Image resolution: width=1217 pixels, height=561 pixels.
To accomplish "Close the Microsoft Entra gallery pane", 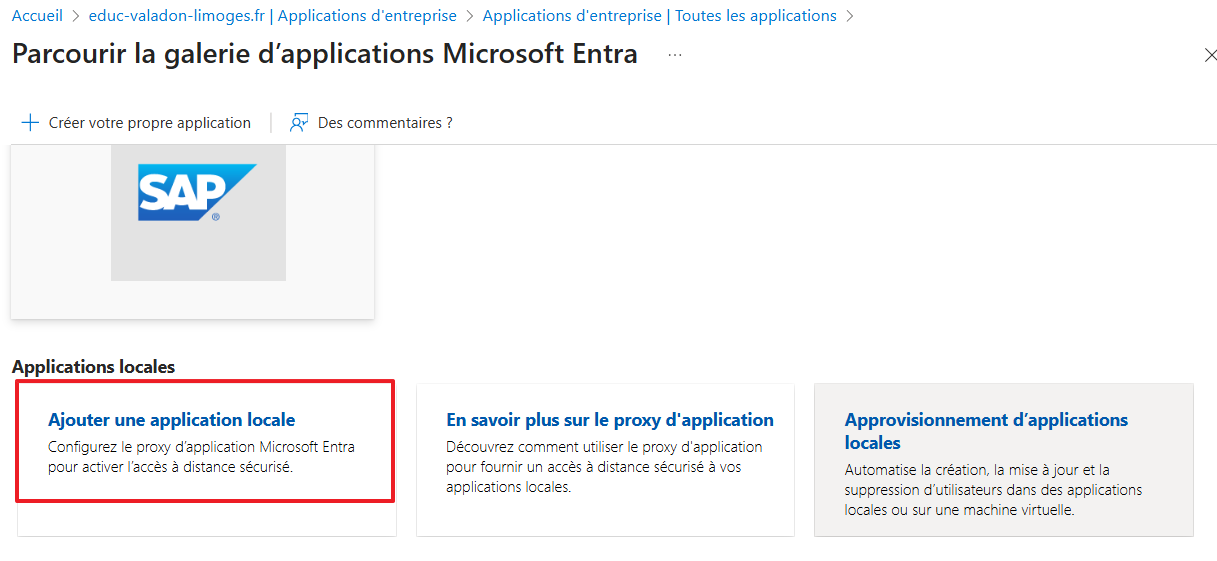I will [1210, 55].
